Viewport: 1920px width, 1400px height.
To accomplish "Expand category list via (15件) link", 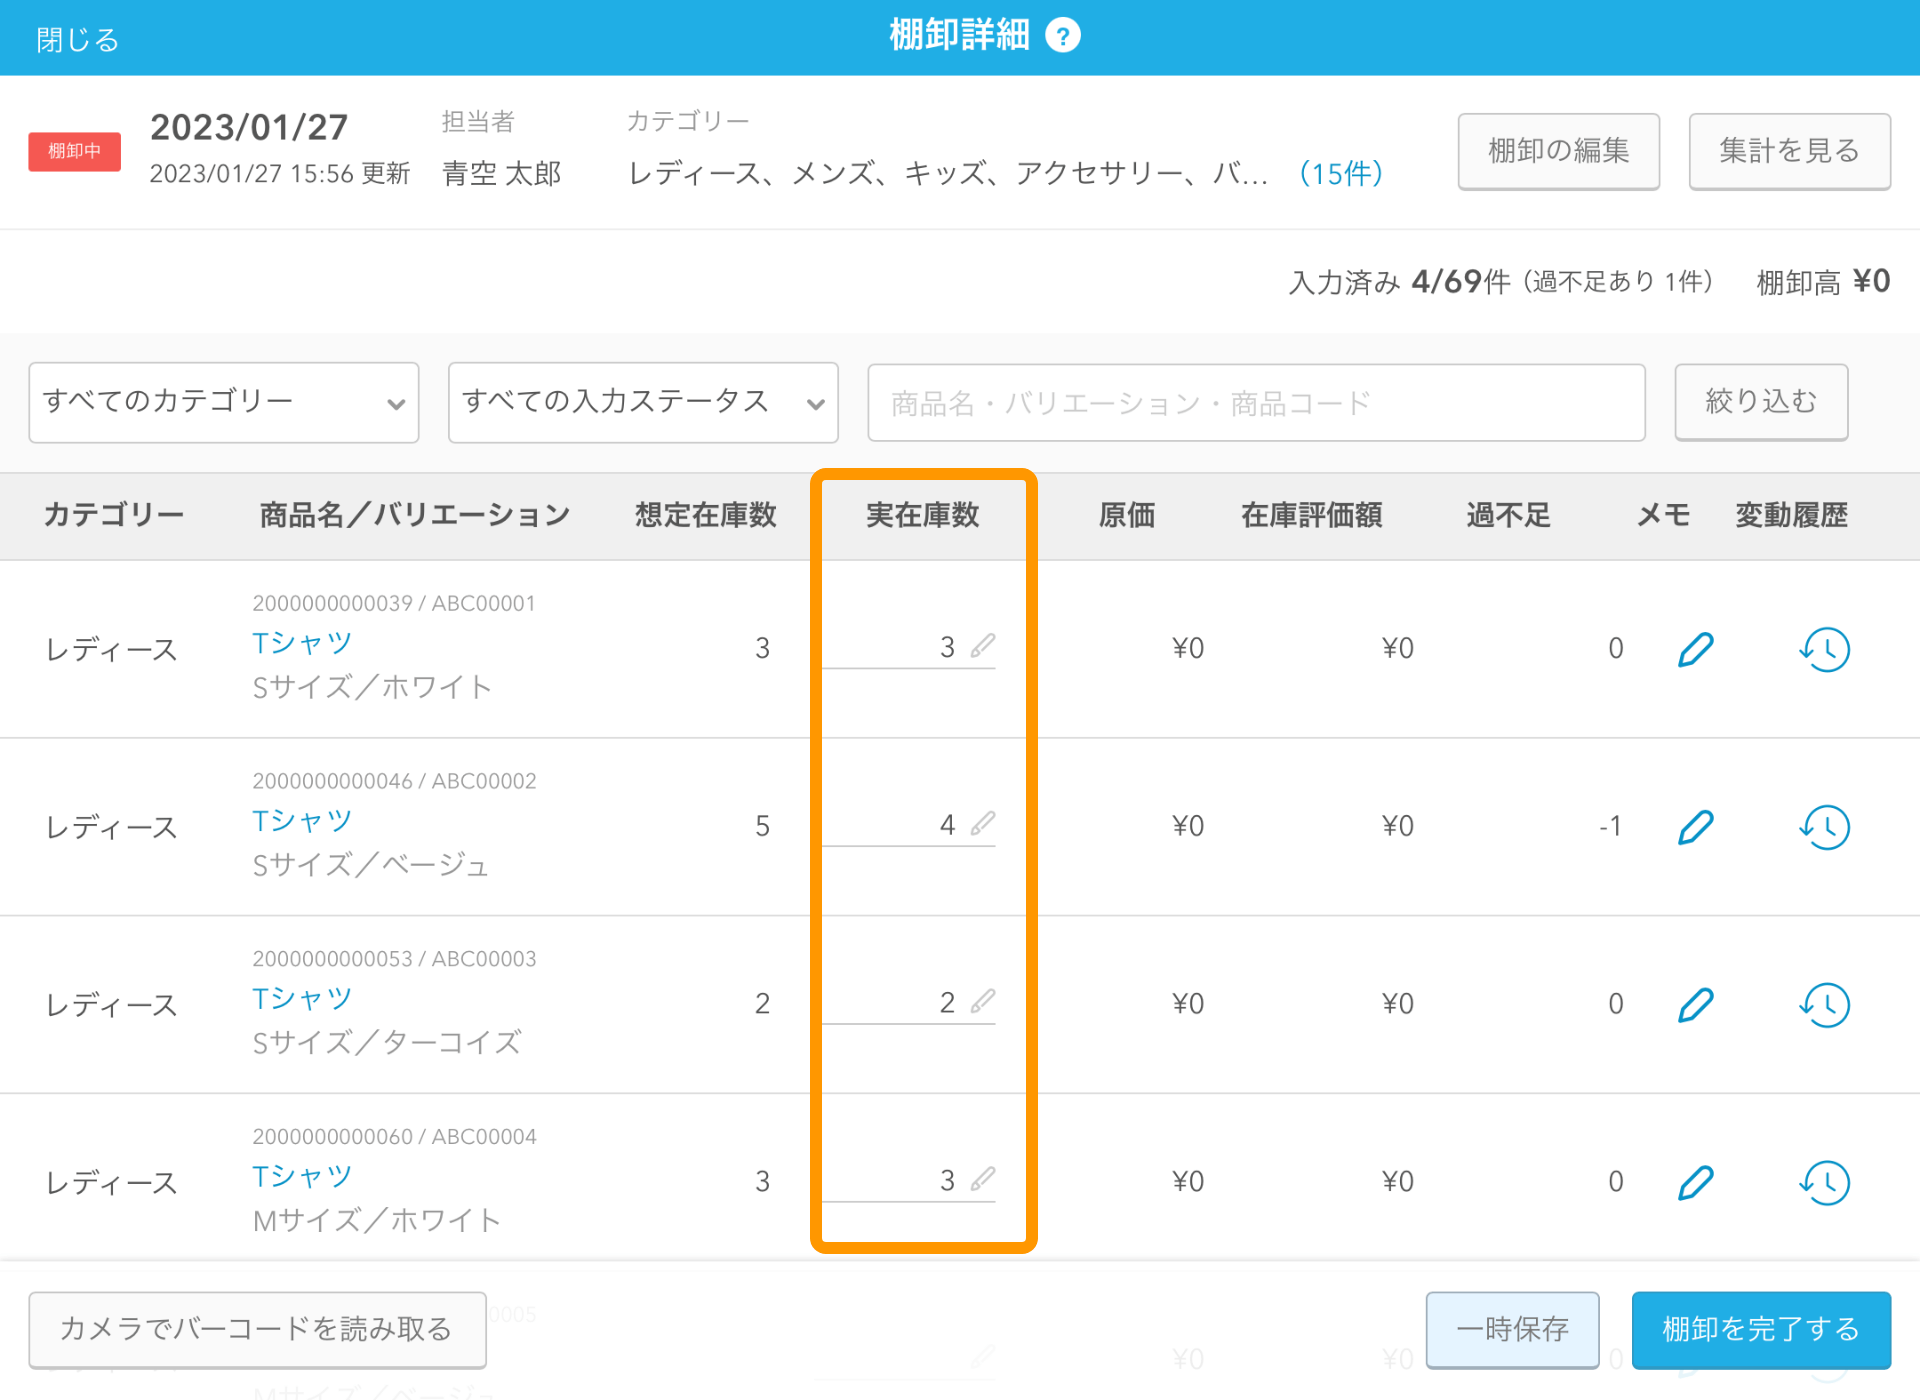I will click(x=1340, y=174).
